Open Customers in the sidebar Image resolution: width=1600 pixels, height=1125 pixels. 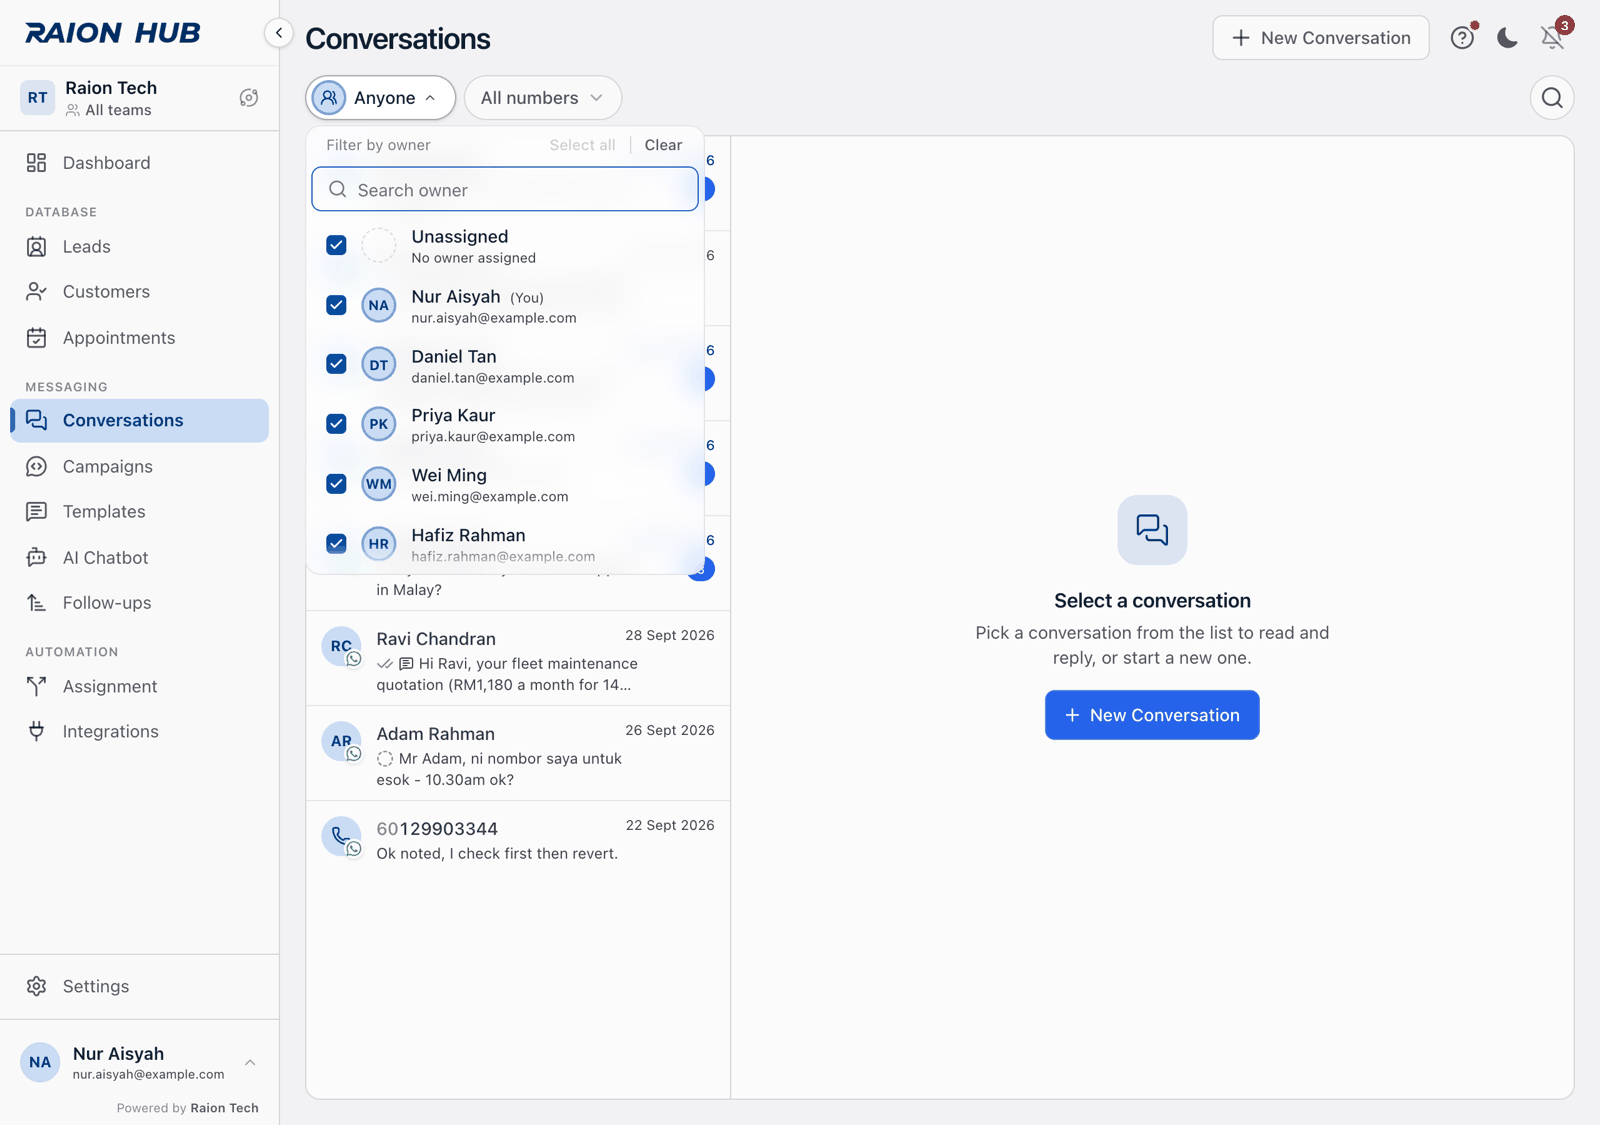pyautogui.click(x=140, y=292)
